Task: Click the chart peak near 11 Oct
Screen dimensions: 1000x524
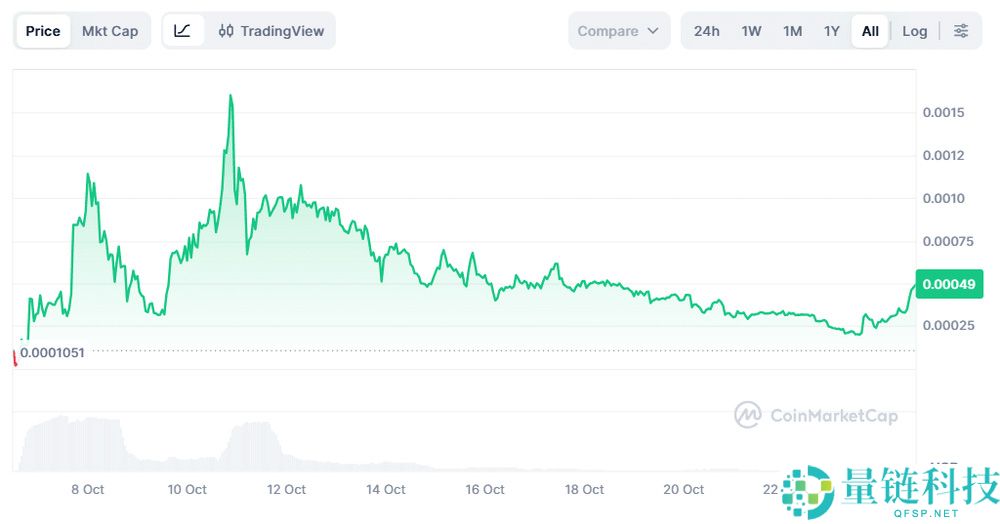Action: click(x=231, y=96)
